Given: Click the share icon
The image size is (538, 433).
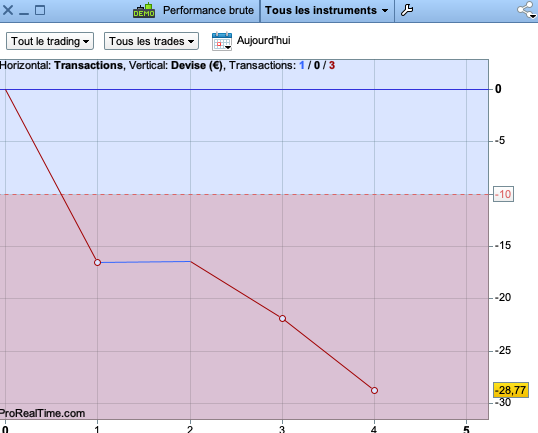Looking at the screenshot, I should pos(527,10).
